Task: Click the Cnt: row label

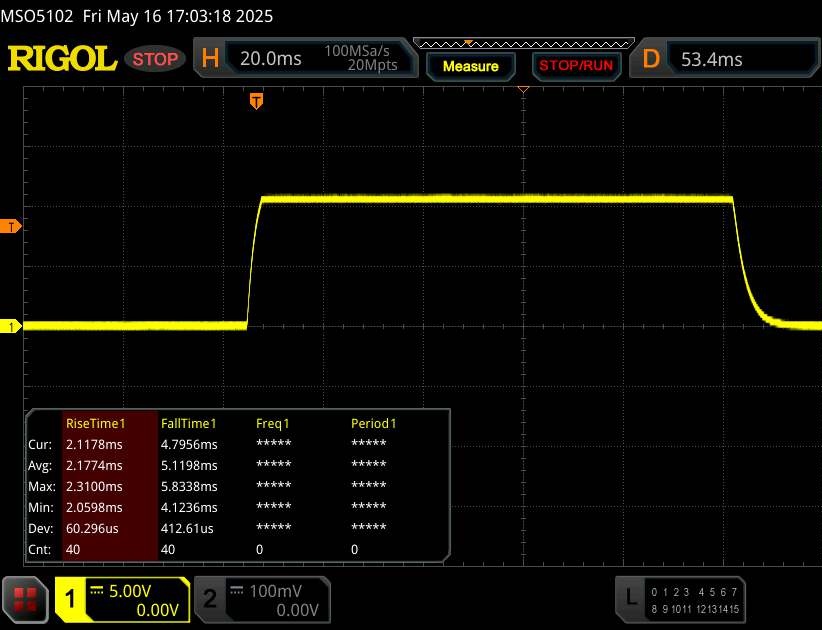Action: point(40,549)
